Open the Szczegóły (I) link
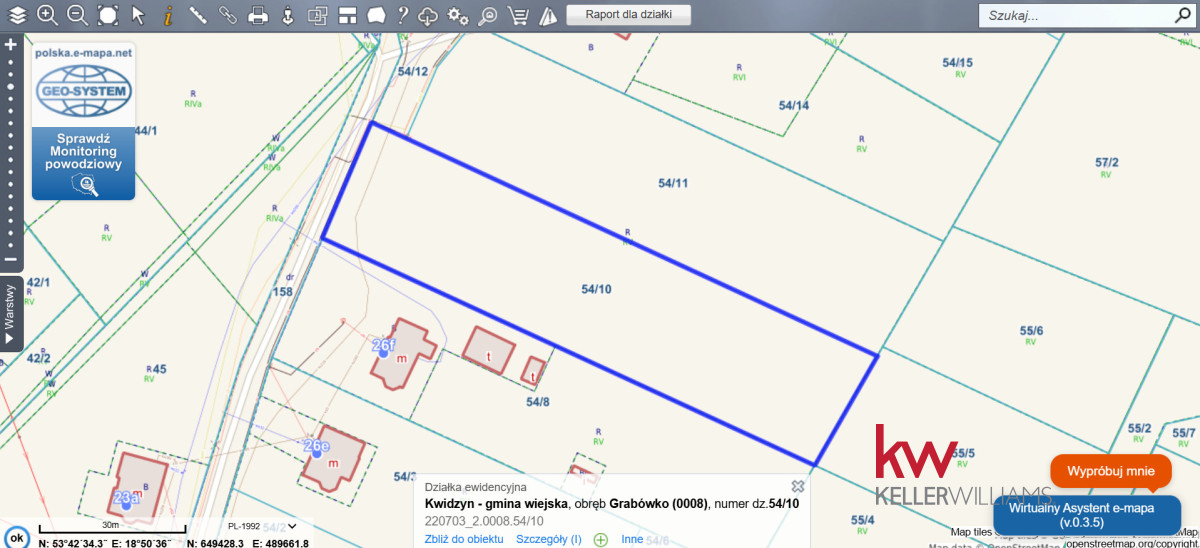The width and height of the screenshot is (1200, 548). tap(548, 540)
